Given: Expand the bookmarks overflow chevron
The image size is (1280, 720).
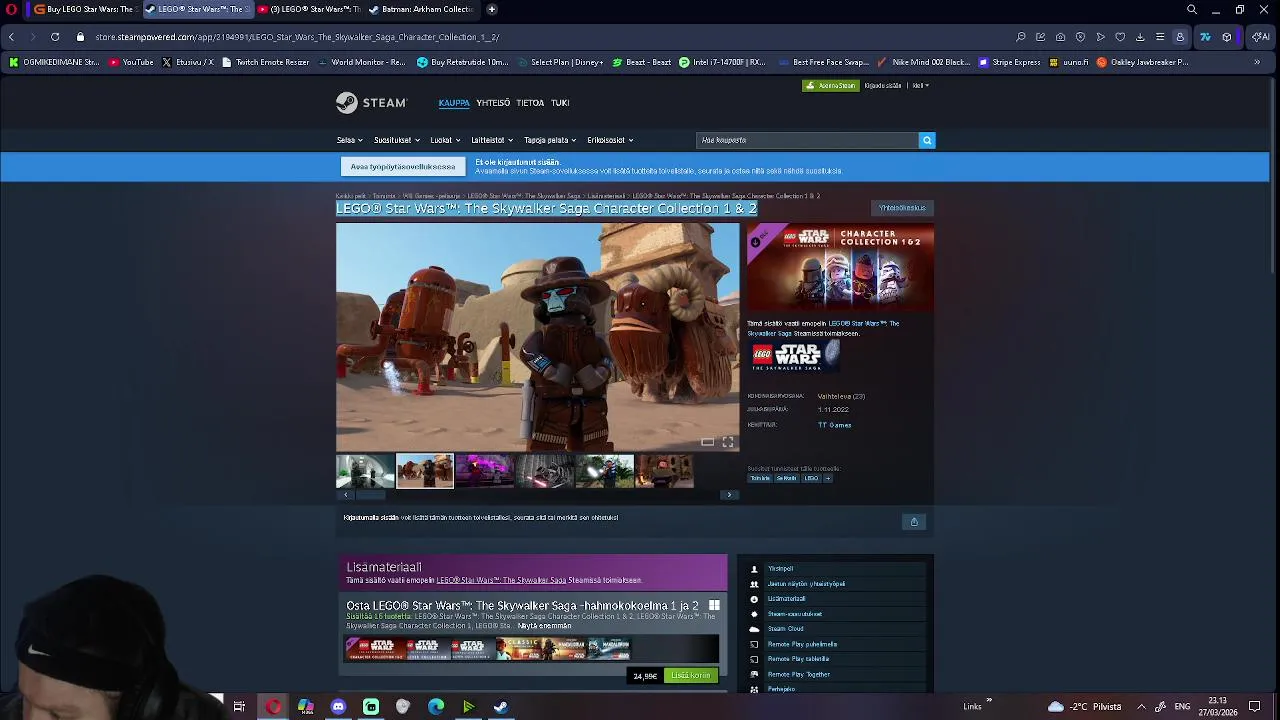Looking at the screenshot, I should pos(1257,62).
